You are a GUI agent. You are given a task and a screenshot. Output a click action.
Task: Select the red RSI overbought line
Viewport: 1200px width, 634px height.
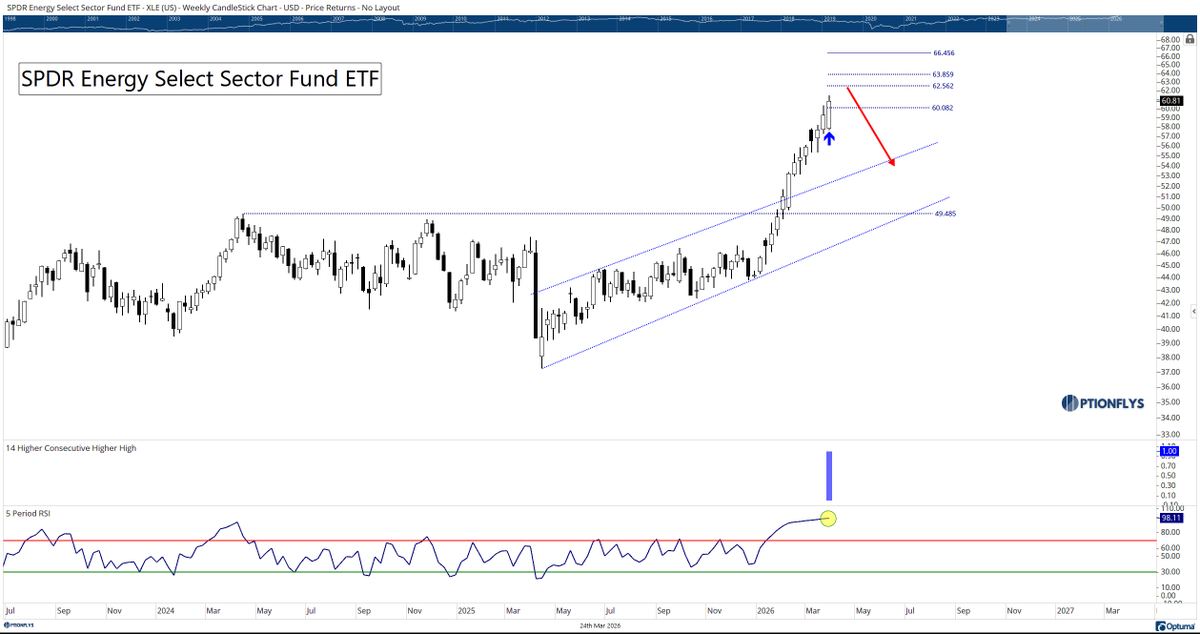[579, 541]
